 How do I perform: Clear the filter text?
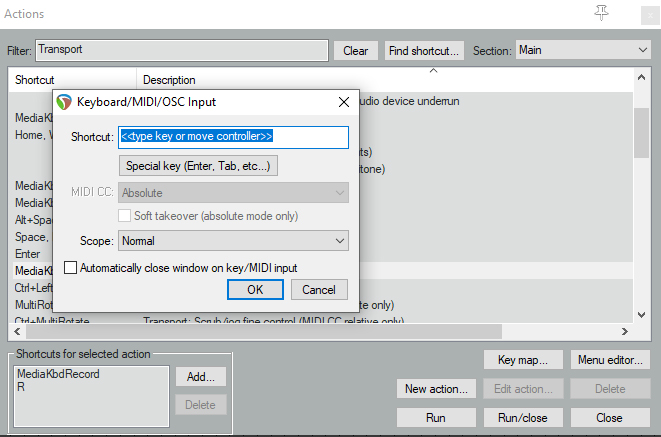[355, 51]
